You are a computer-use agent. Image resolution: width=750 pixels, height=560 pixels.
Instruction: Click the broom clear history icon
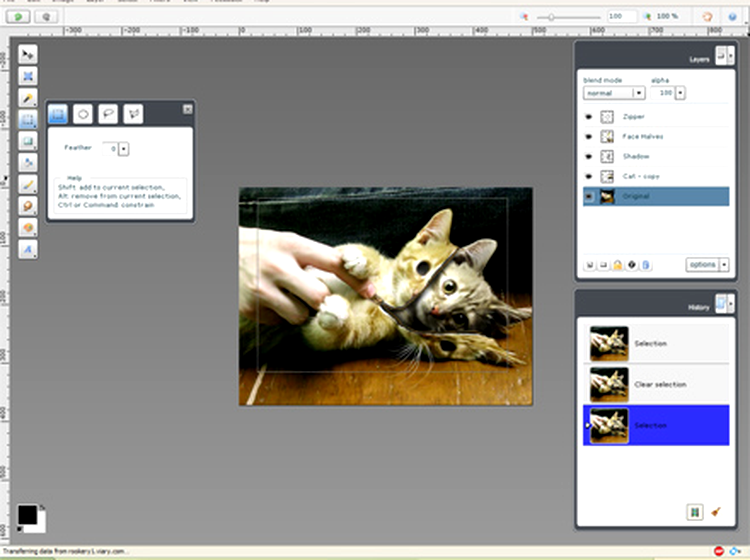coord(716,512)
